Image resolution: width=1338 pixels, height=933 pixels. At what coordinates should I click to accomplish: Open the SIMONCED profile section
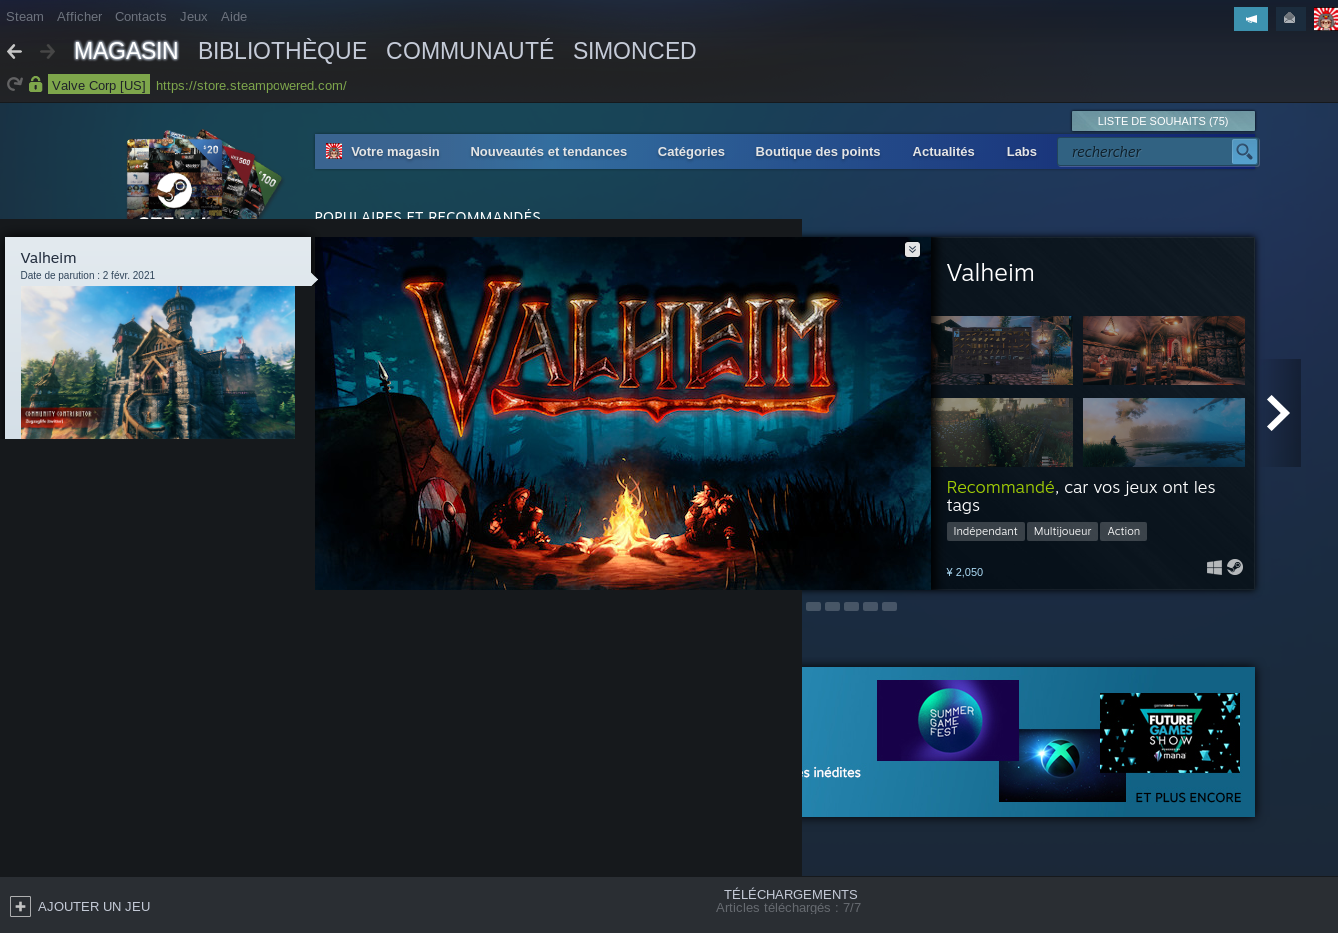(x=635, y=51)
